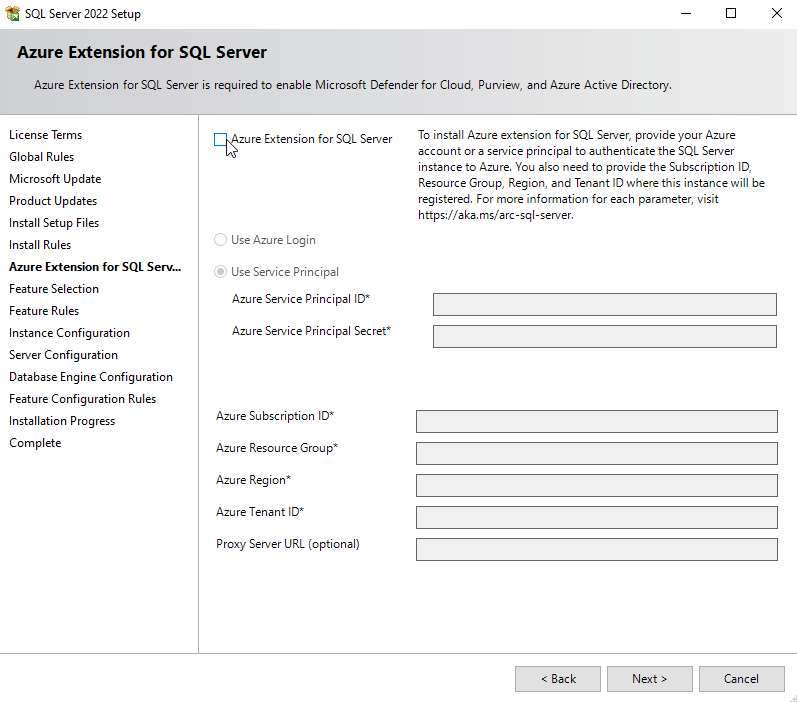Click the Azure Service Principal ID* label
Image resolution: width=797 pixels, height=702 pixels.
(x=301, y=299)
